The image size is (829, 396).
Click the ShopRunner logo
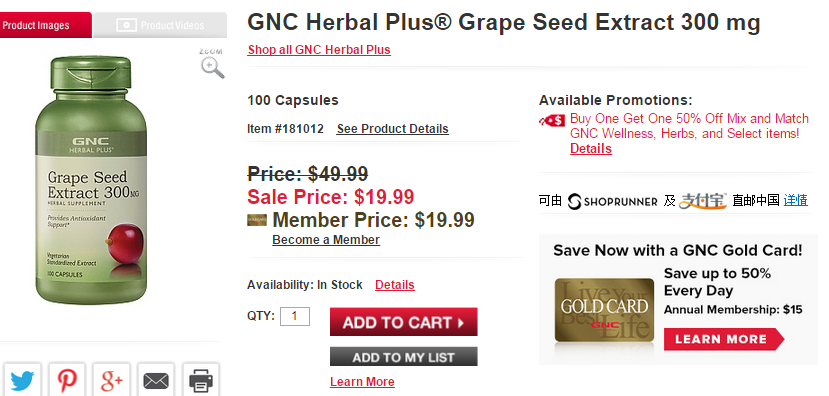612,201
